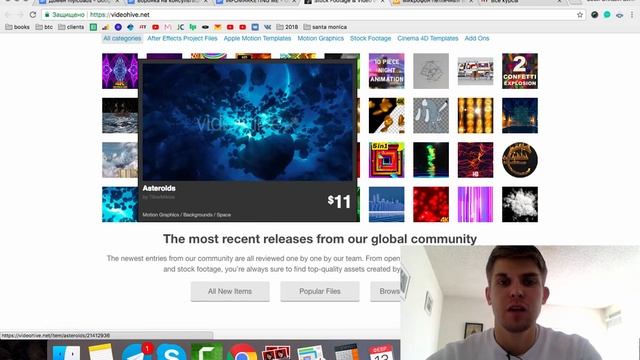Open the gold circular logo thumbnail

coord(520,160)
